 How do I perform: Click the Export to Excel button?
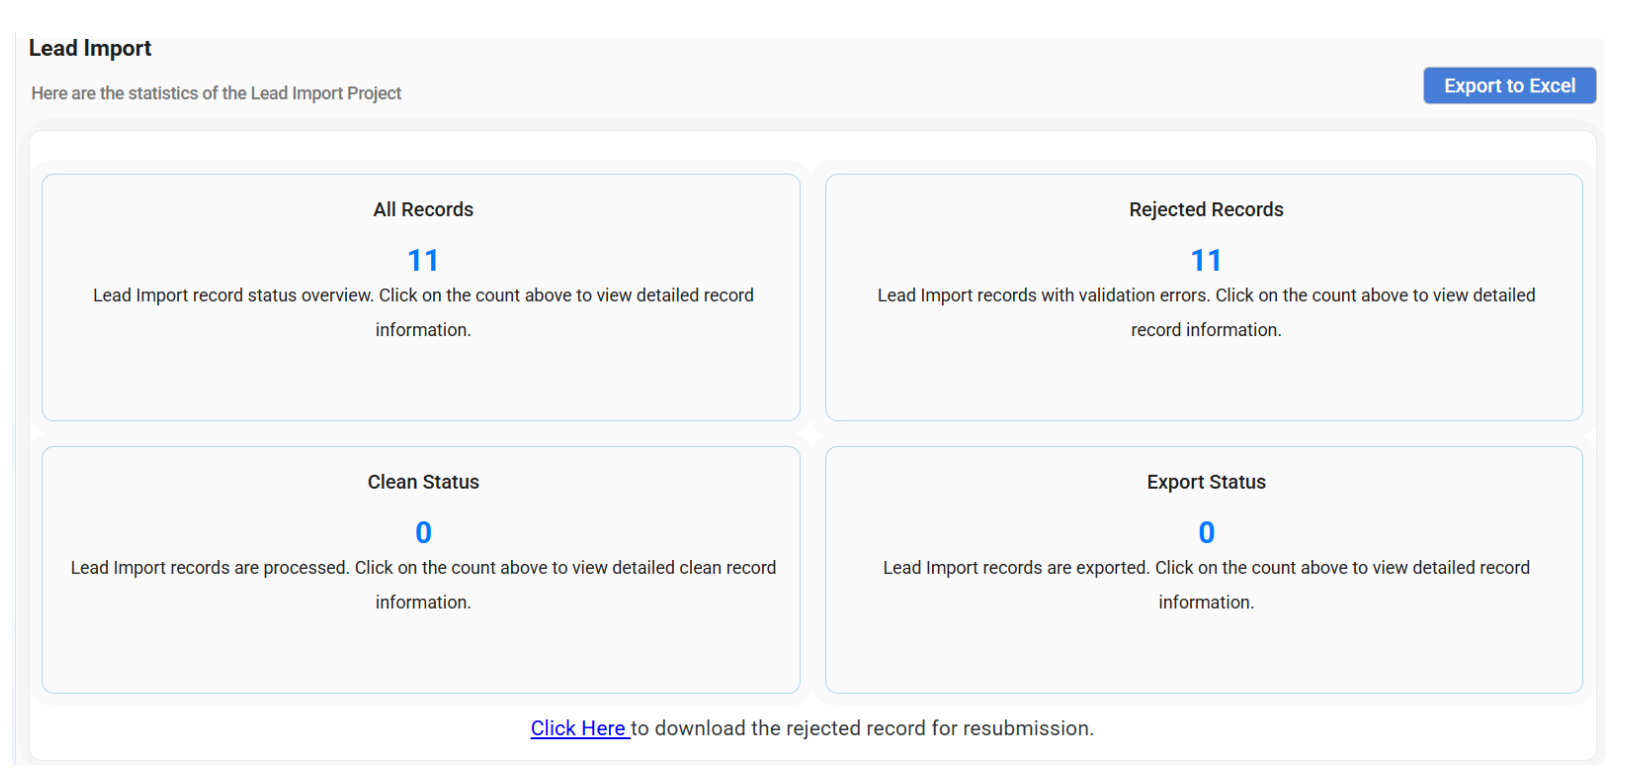[1509, 86]
